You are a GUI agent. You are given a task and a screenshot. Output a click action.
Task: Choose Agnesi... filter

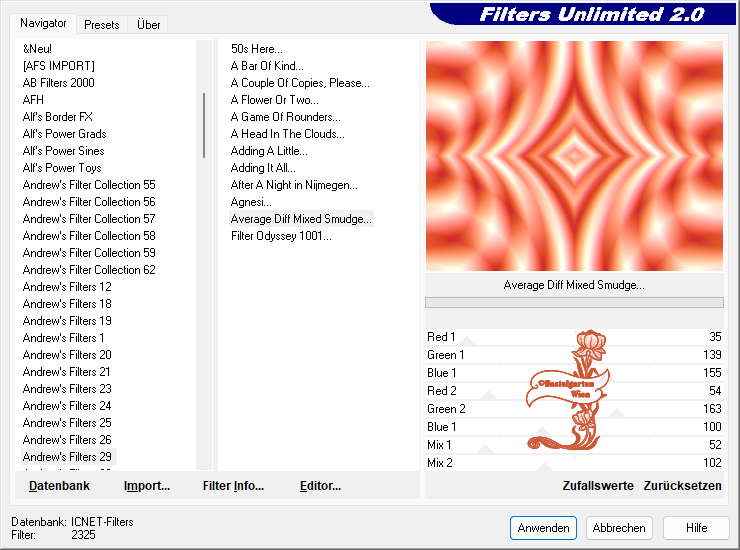click(251, 202)
